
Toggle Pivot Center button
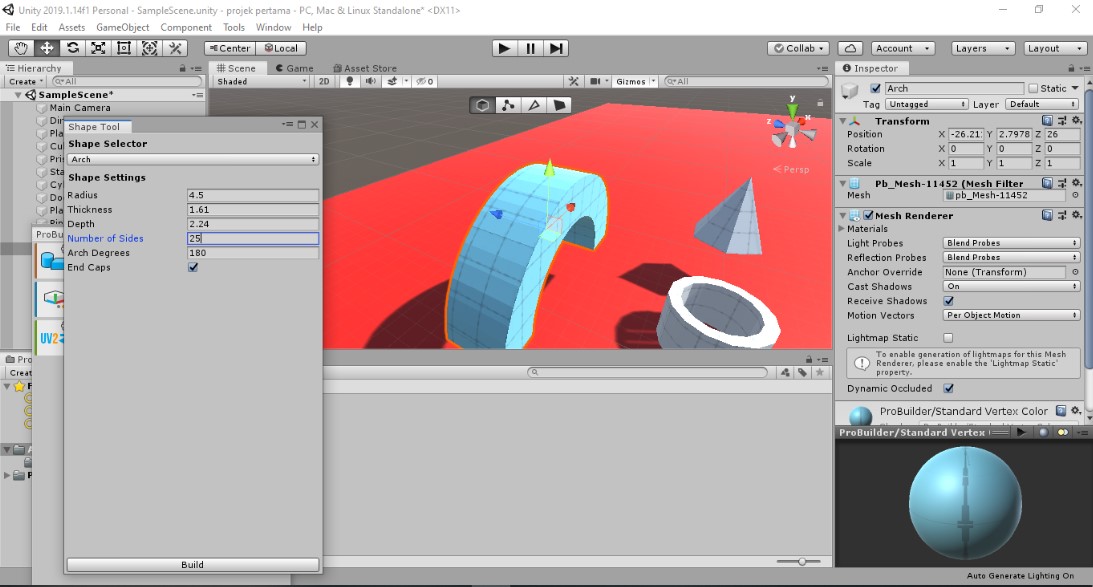point(230,48)
